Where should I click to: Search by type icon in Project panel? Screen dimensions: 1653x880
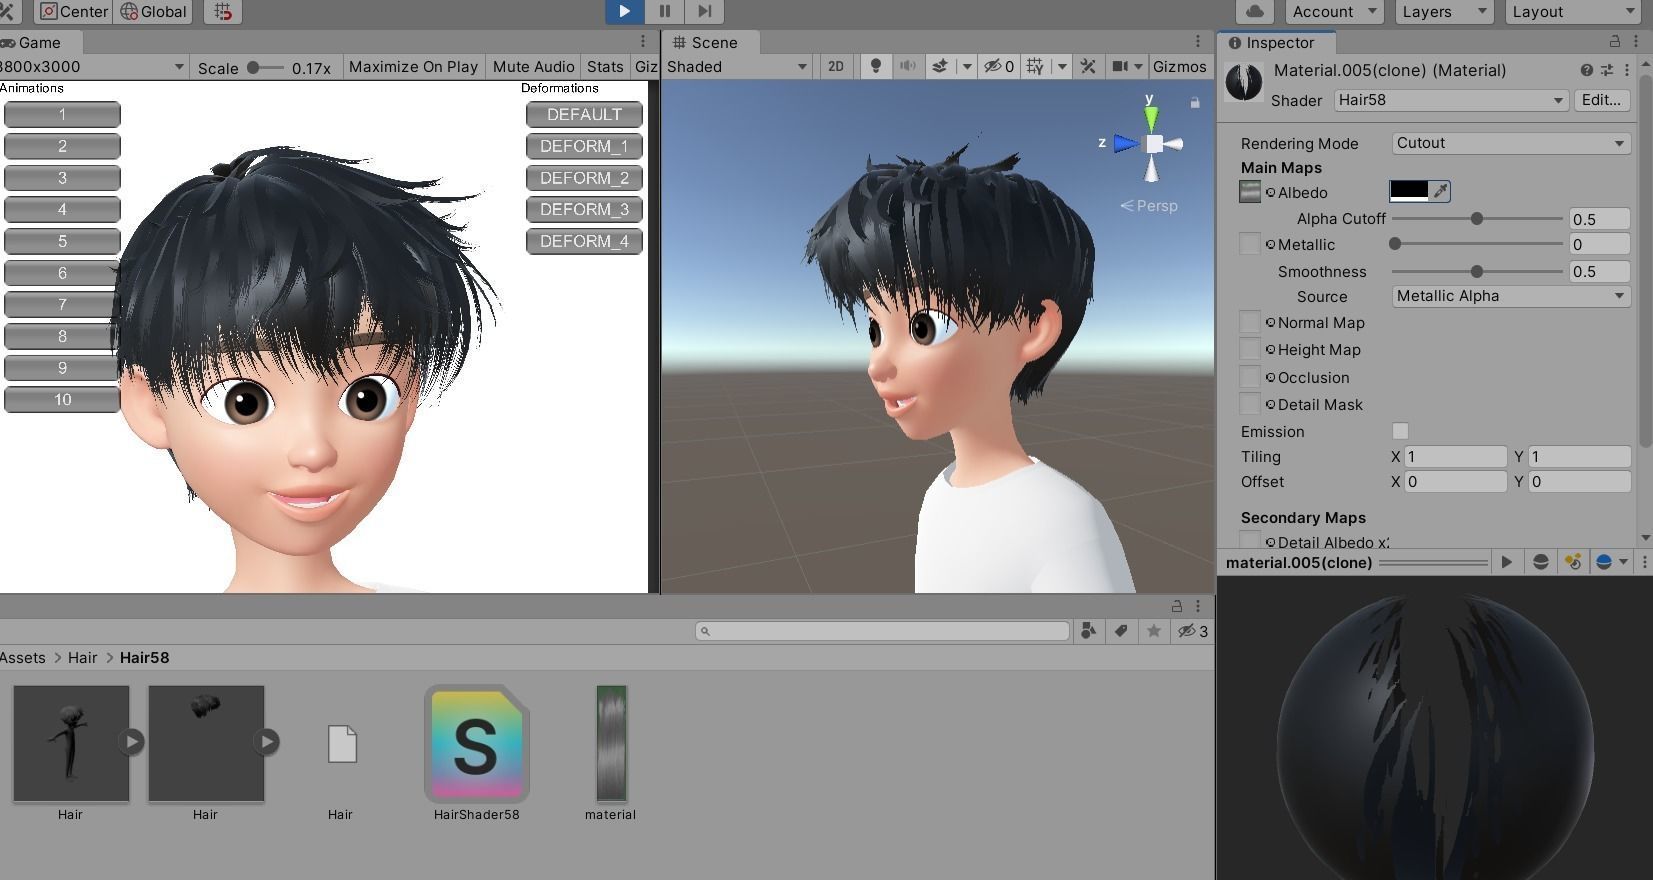(1089, 631)
